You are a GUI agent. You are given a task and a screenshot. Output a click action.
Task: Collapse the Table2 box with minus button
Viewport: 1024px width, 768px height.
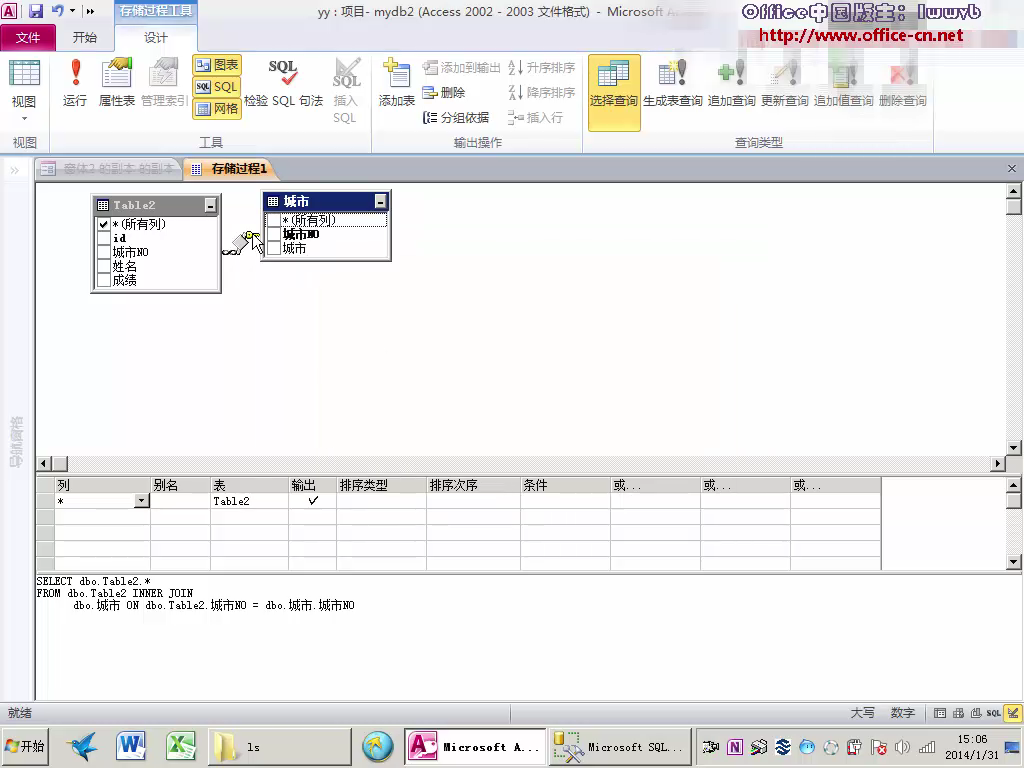(210, 205)
